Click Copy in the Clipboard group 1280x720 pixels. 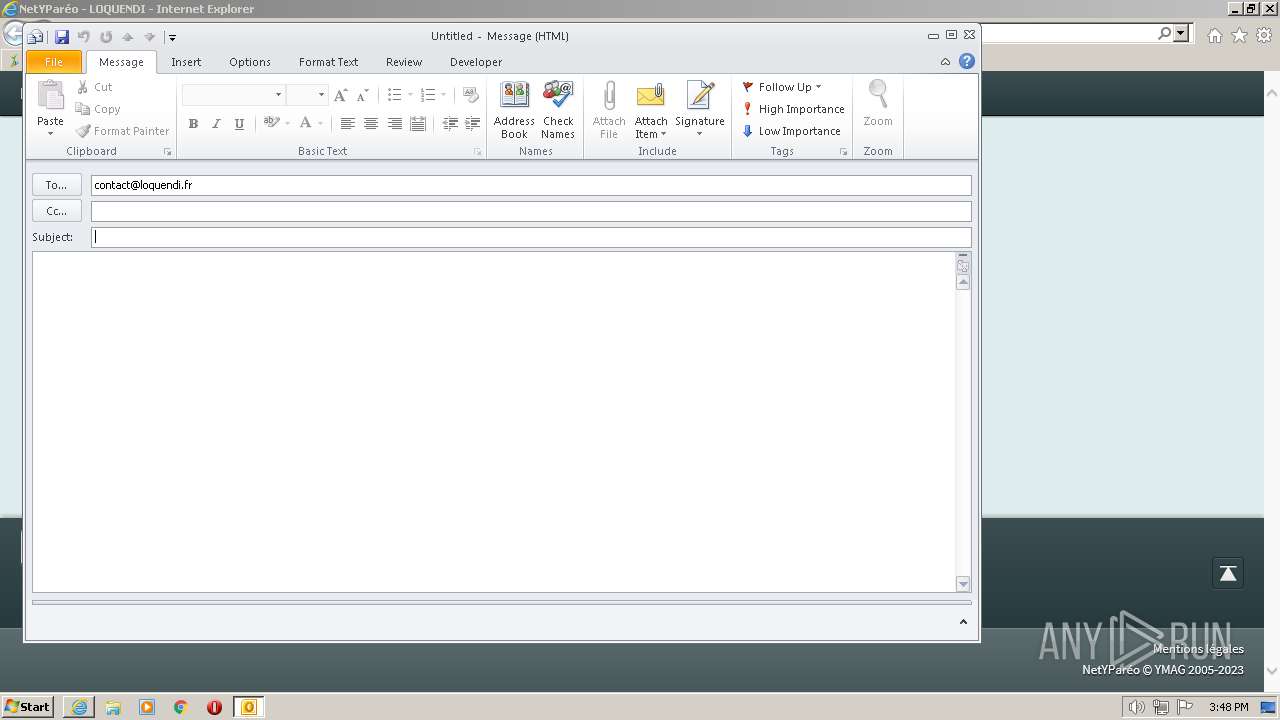(98, 109)
